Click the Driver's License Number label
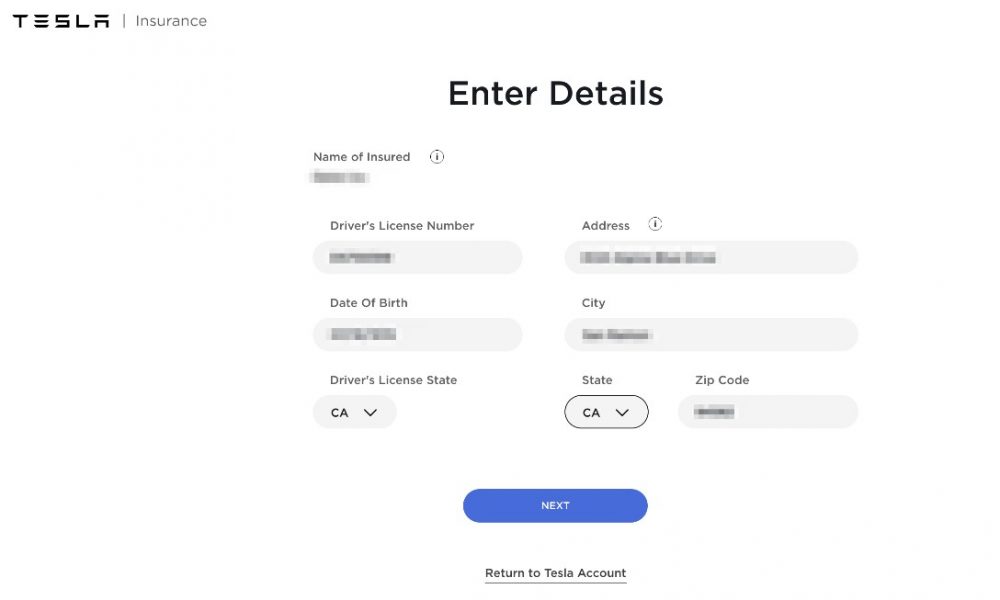This screenshot has height=600, width=1000. click(x=402, y=226)
